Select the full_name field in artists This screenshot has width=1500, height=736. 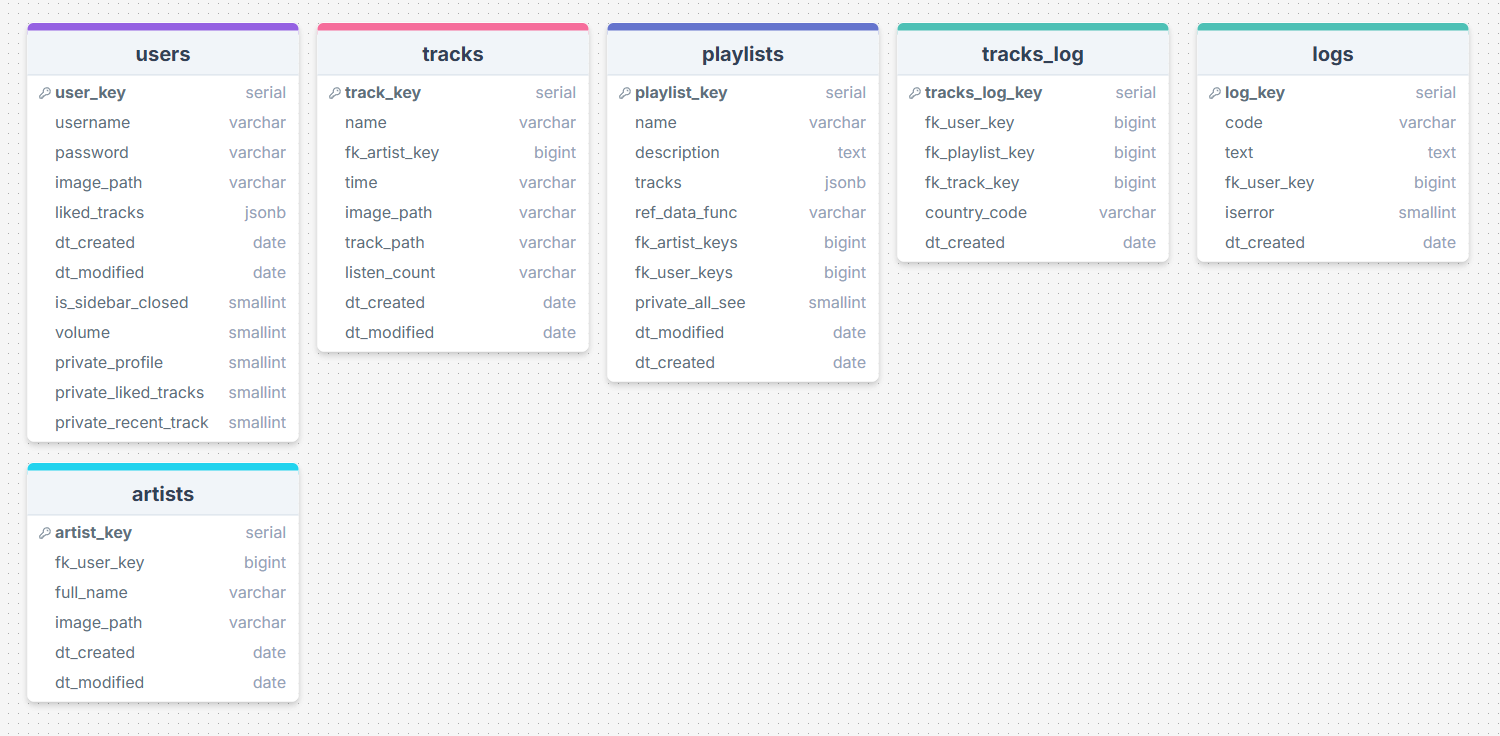click(91, 593)
